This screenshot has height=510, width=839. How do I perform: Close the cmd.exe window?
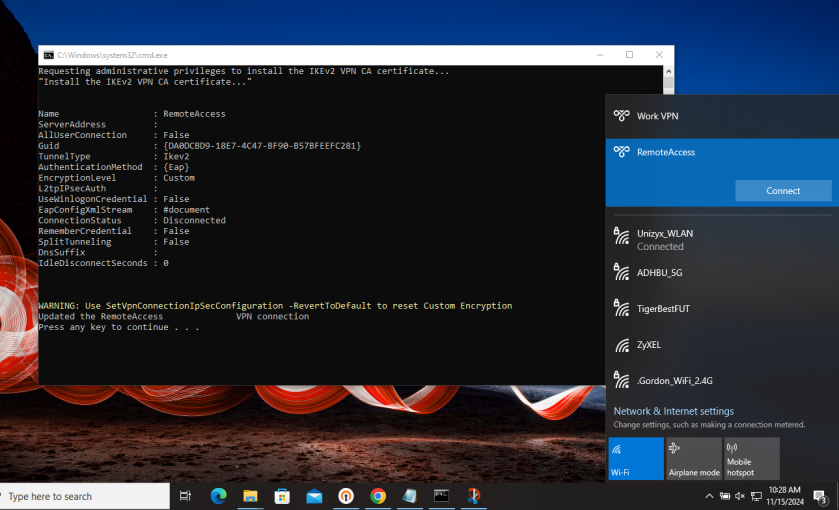[x=659, y=55]
